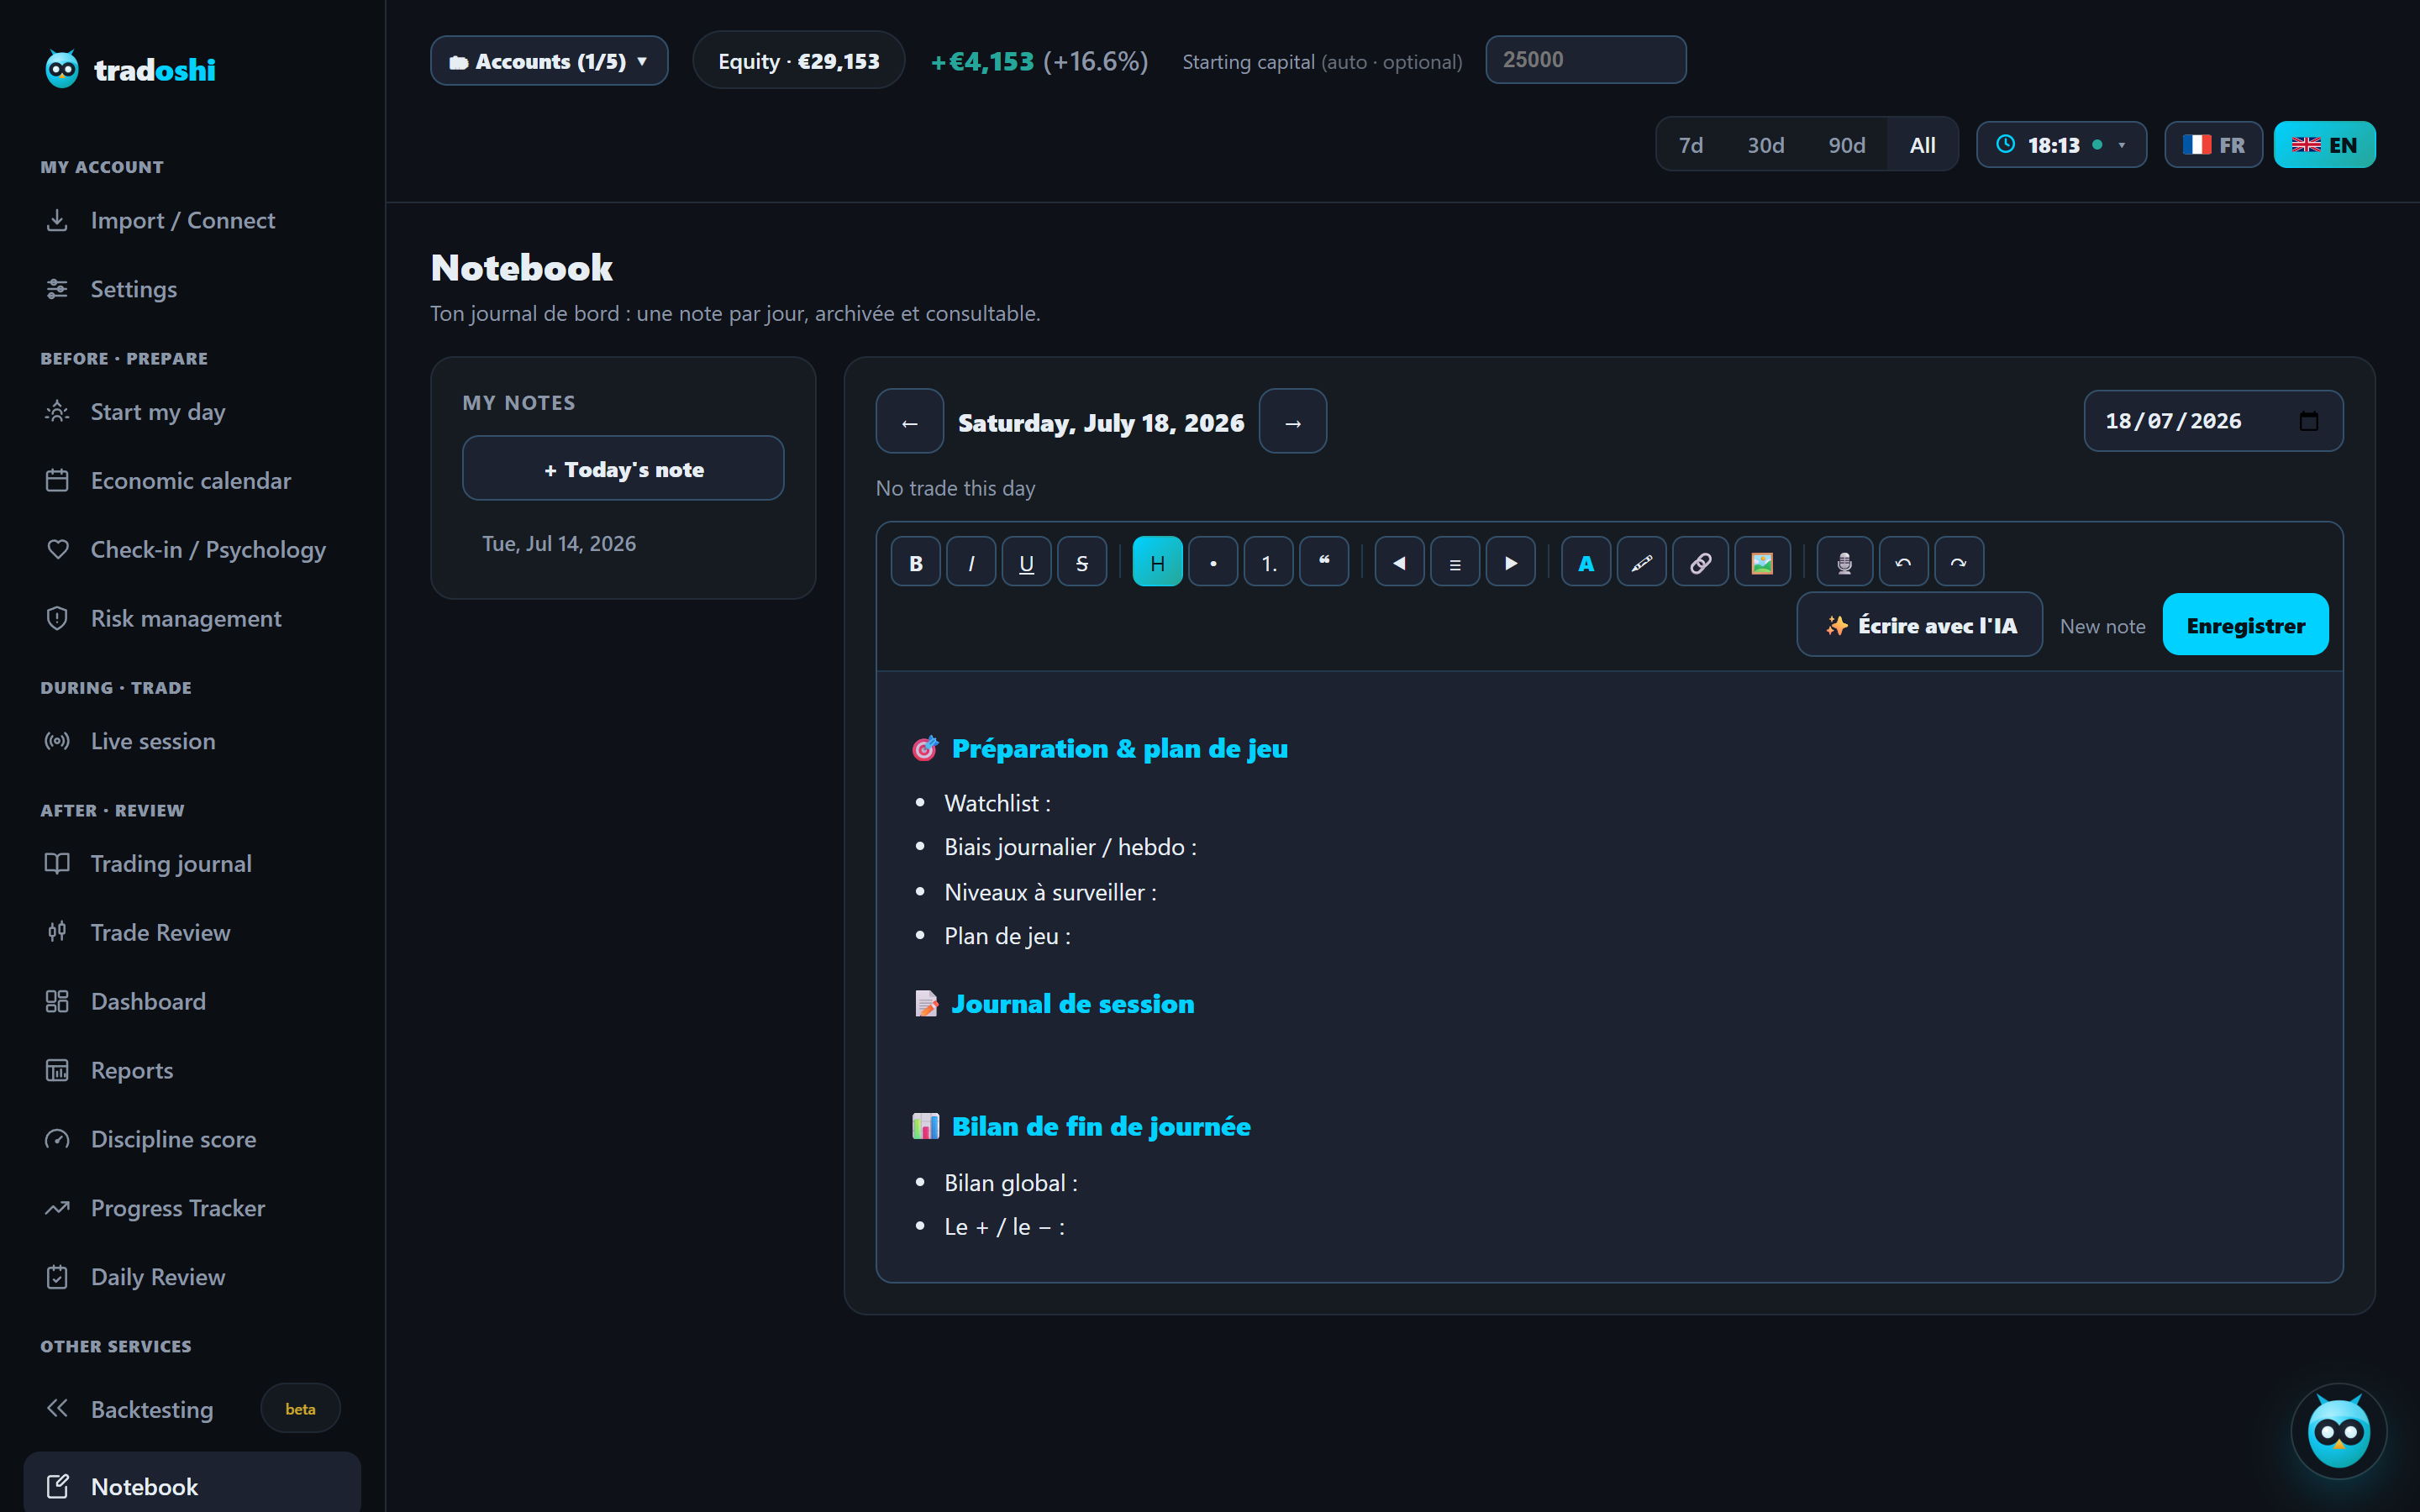
Task: Select the 7d time range
Action: 1690,145
